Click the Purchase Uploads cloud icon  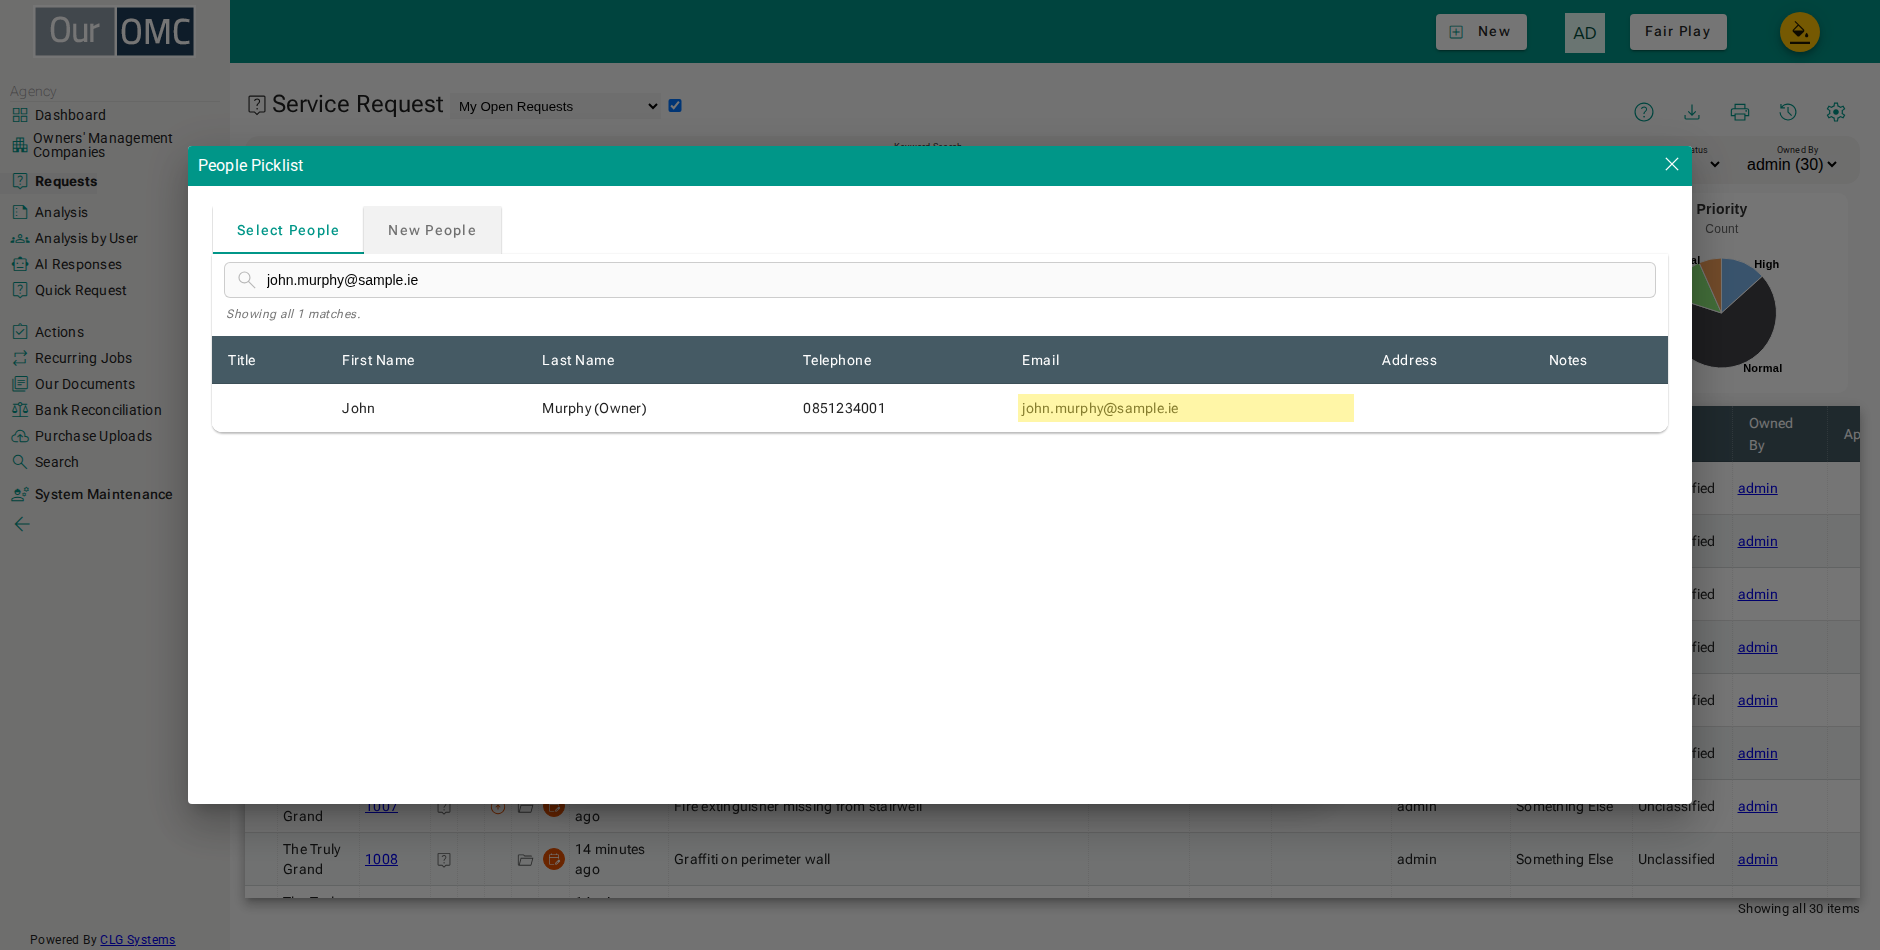pyautogui.click(x=20, y=436)
